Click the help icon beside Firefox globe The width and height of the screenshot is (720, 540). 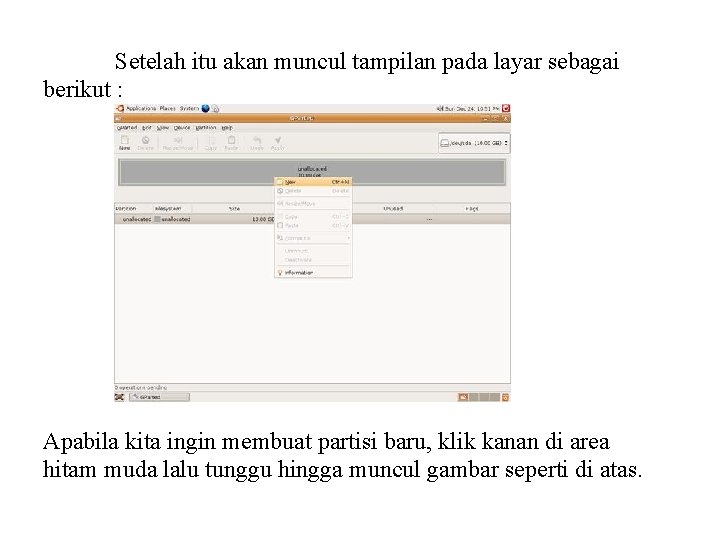click(215, 109)
